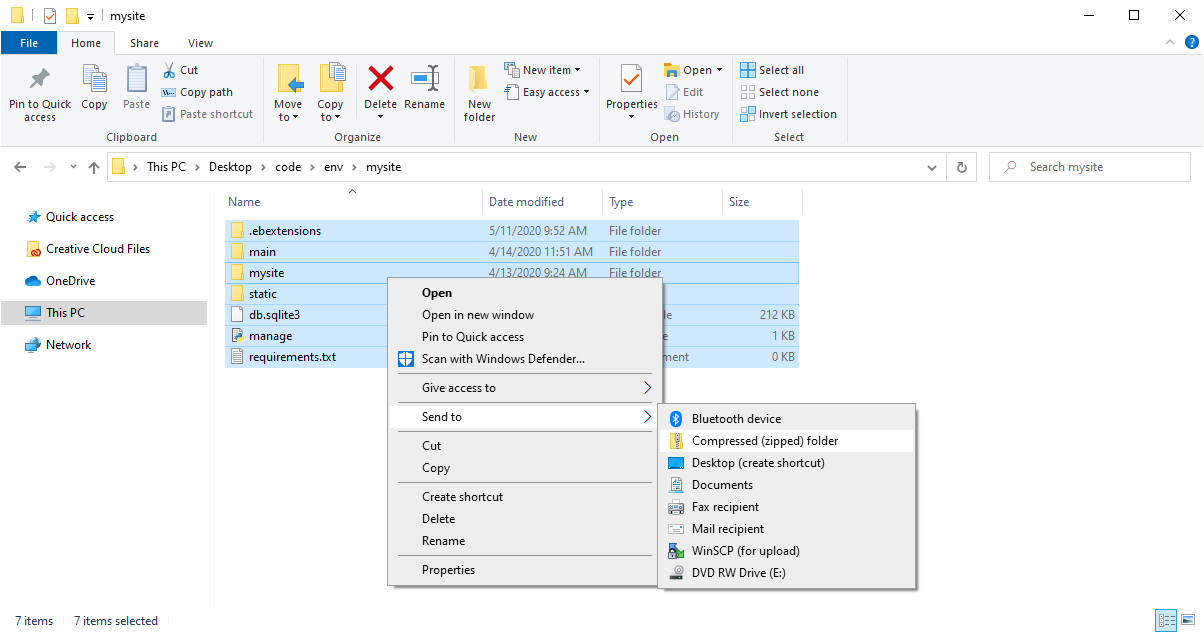Click Paste shortcut in ribbon
This screenshot has width=1204, height=633.
(208, 114)
